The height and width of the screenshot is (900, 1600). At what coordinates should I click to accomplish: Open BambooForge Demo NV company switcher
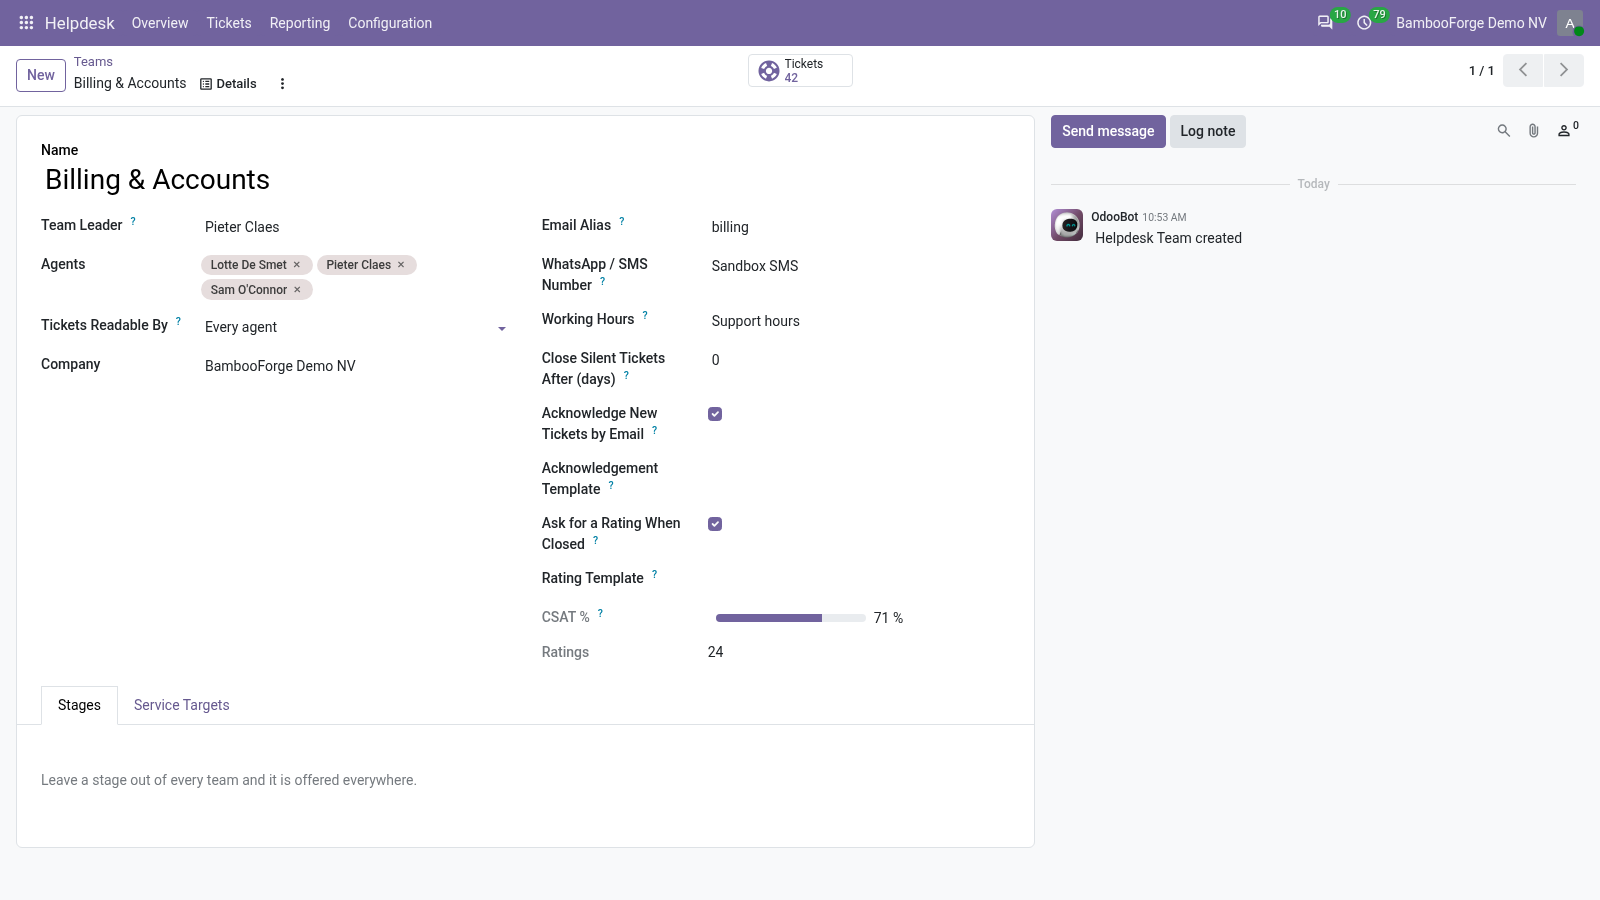click(1471, 23)
